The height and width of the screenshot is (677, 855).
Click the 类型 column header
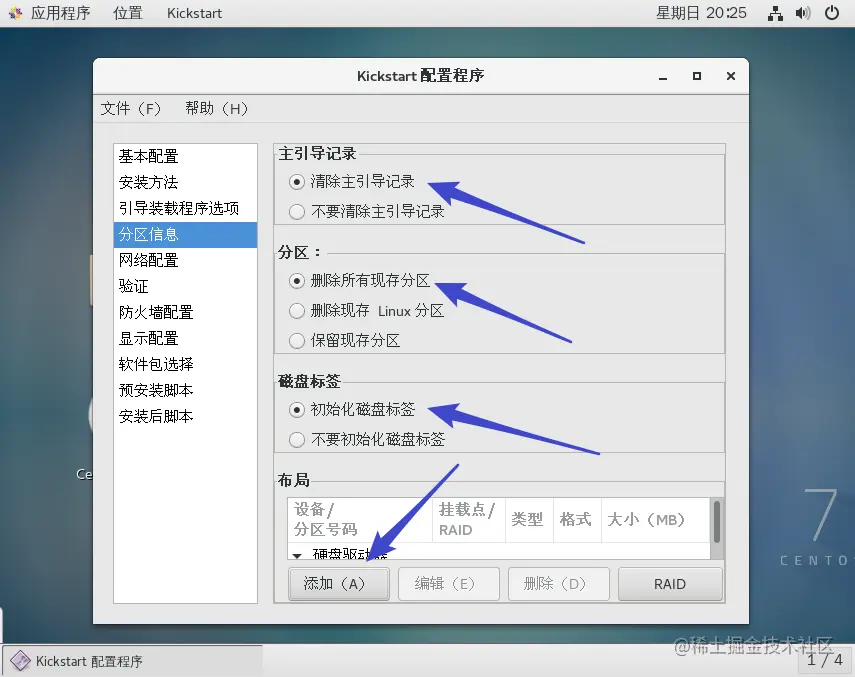(x=529, y=519)
